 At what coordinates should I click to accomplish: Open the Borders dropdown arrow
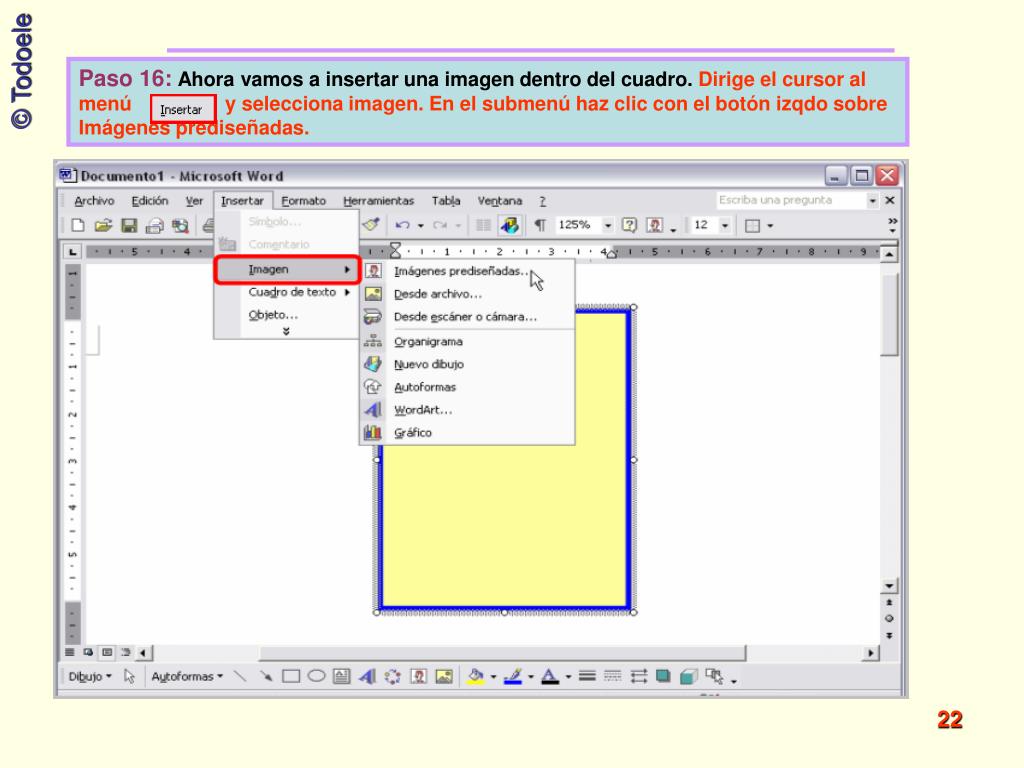771,226
